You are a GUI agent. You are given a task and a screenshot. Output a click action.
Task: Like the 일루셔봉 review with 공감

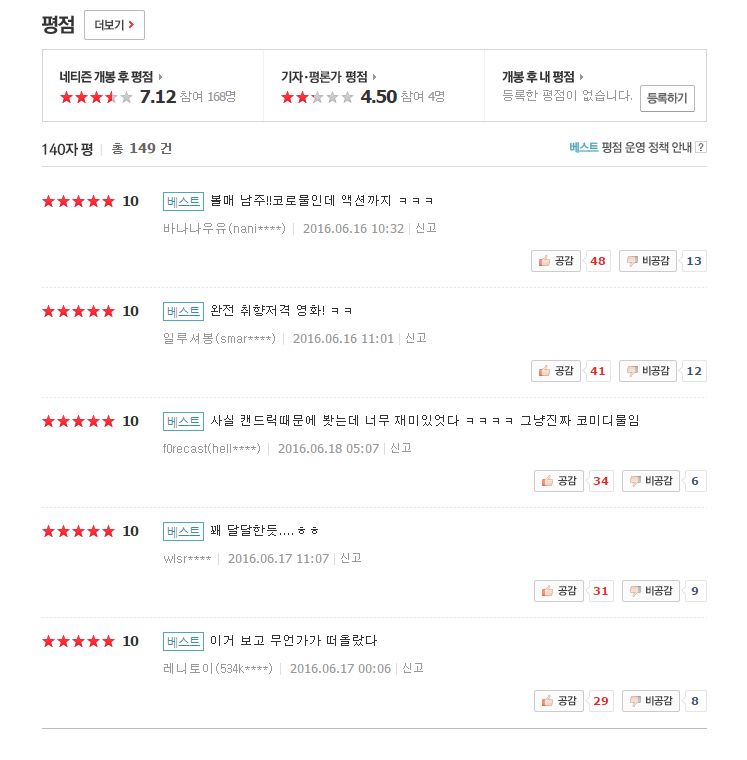click(x=555, y=371)
